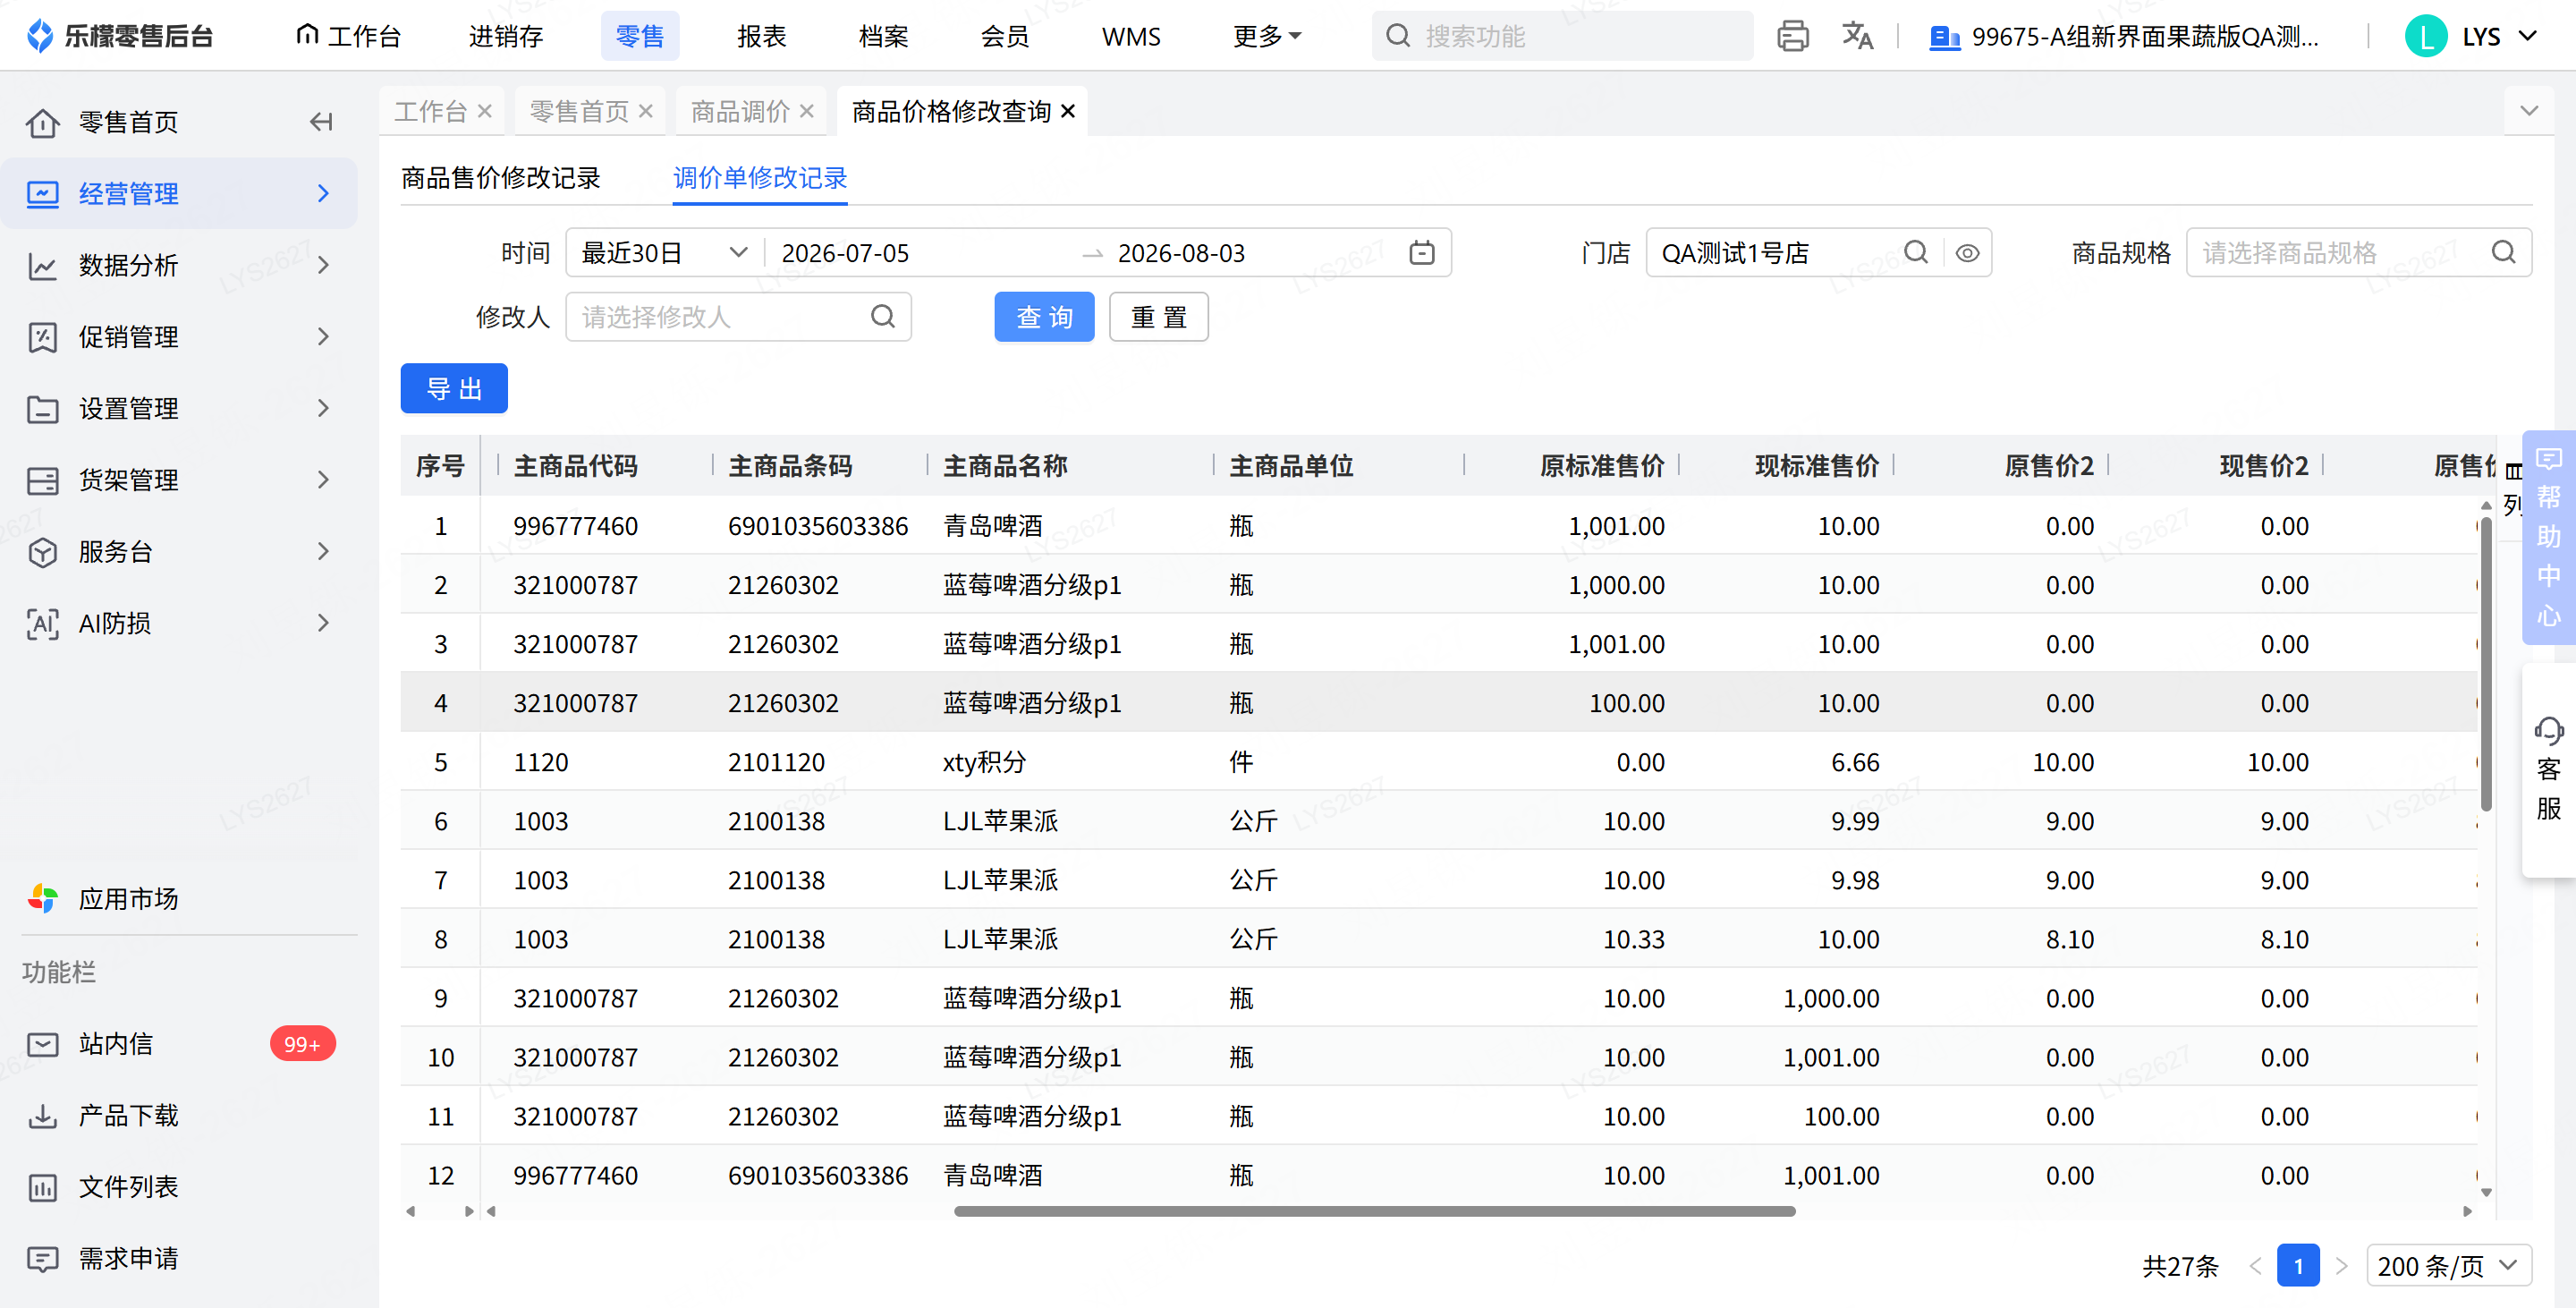This screenshot has height=1308, width=2576.
Task: Click the table scroll-down arrow
Action: tap(2486, 1192)
